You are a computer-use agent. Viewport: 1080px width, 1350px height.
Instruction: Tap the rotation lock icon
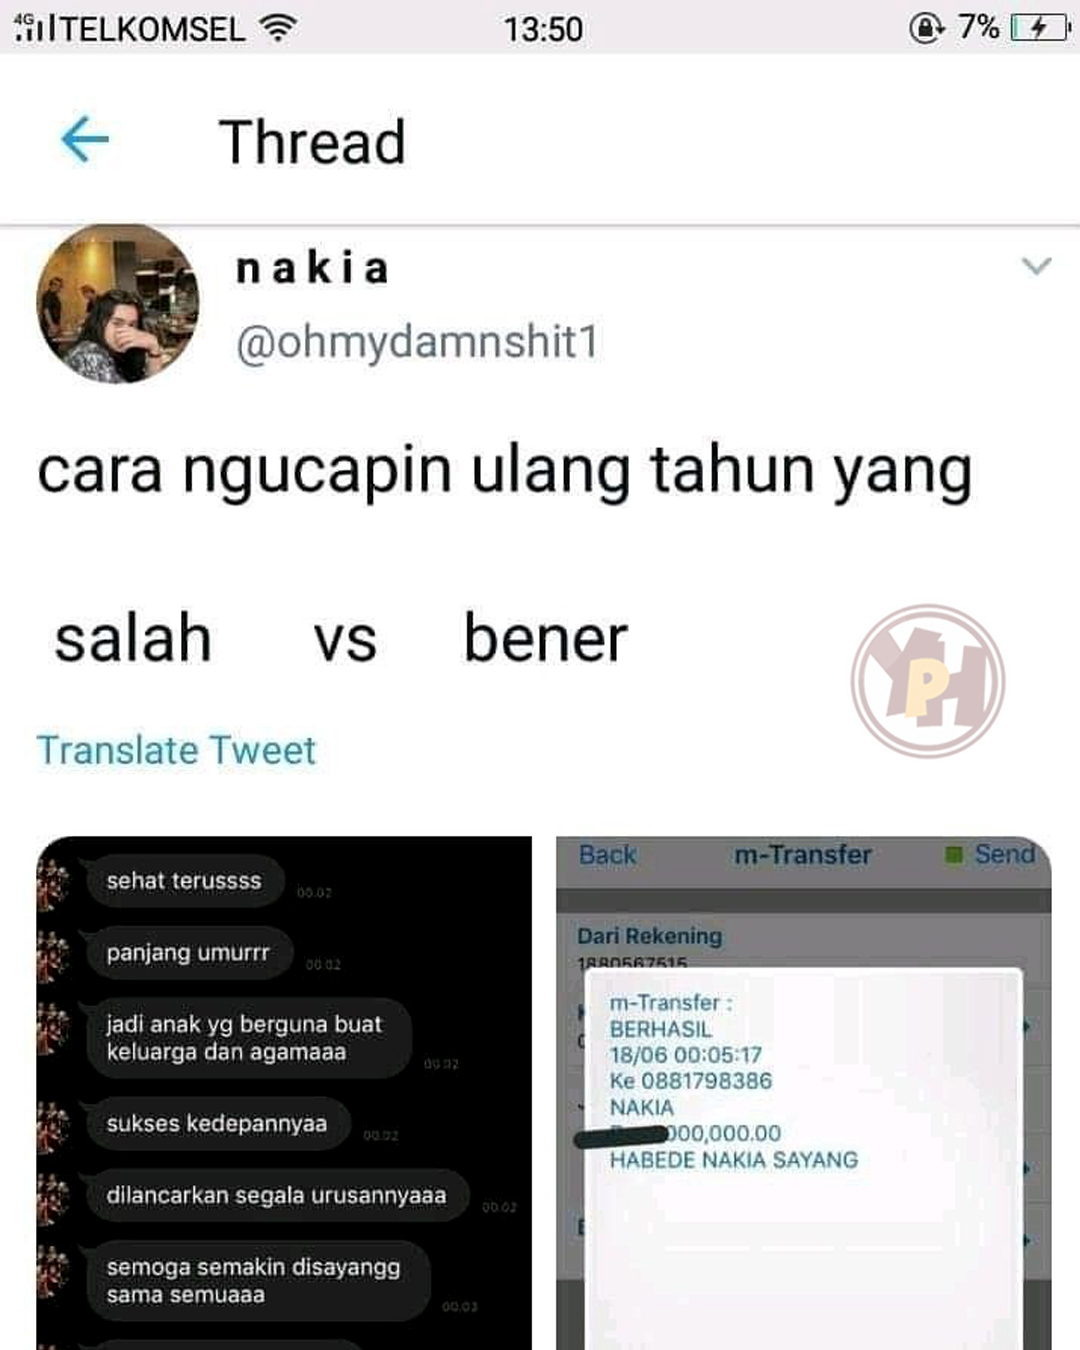pos(927,27)
